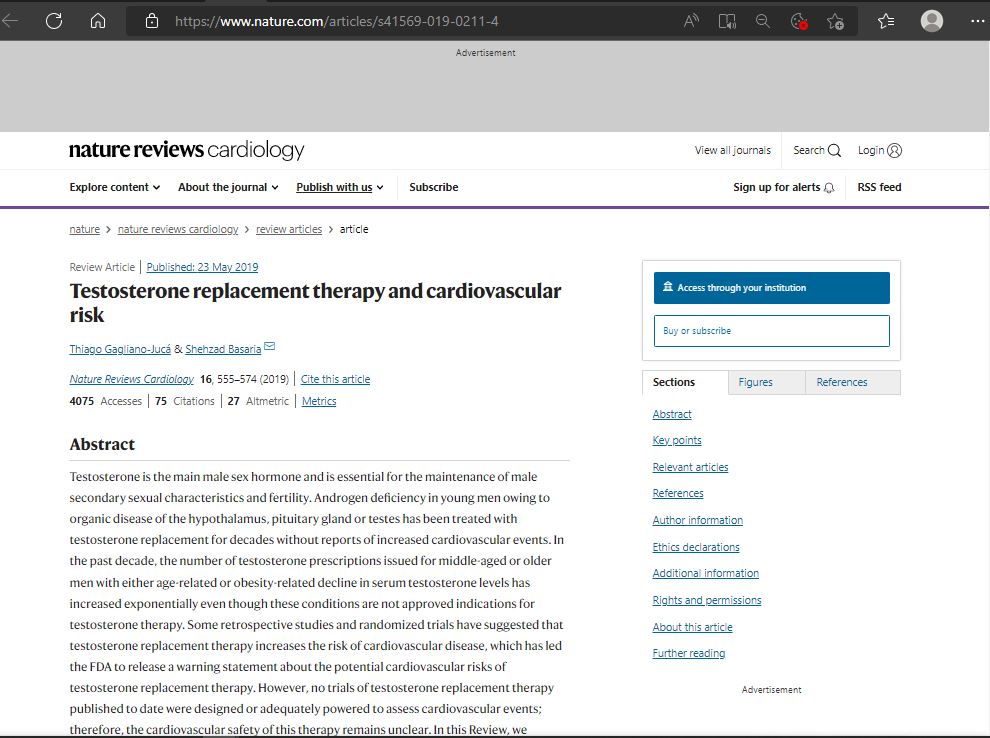This screenshot has width=990, height=738.
Task: Click the Search magnifier on Nature header
Action: 834,150
